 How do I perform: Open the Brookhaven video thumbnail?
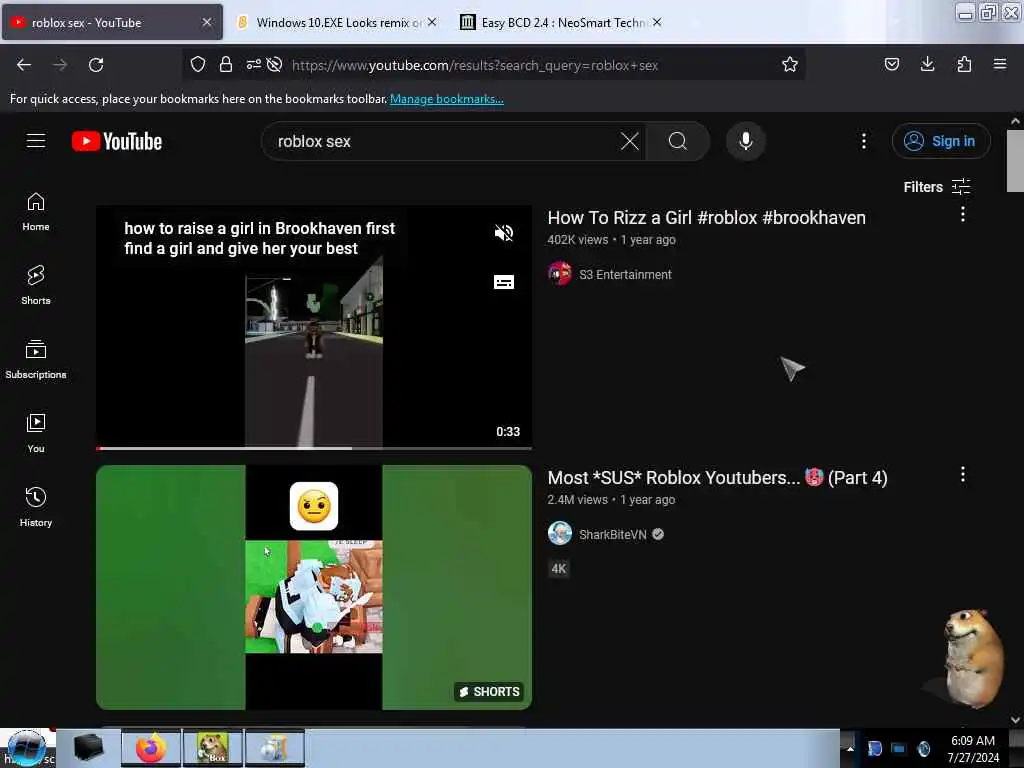coord(313,327)
